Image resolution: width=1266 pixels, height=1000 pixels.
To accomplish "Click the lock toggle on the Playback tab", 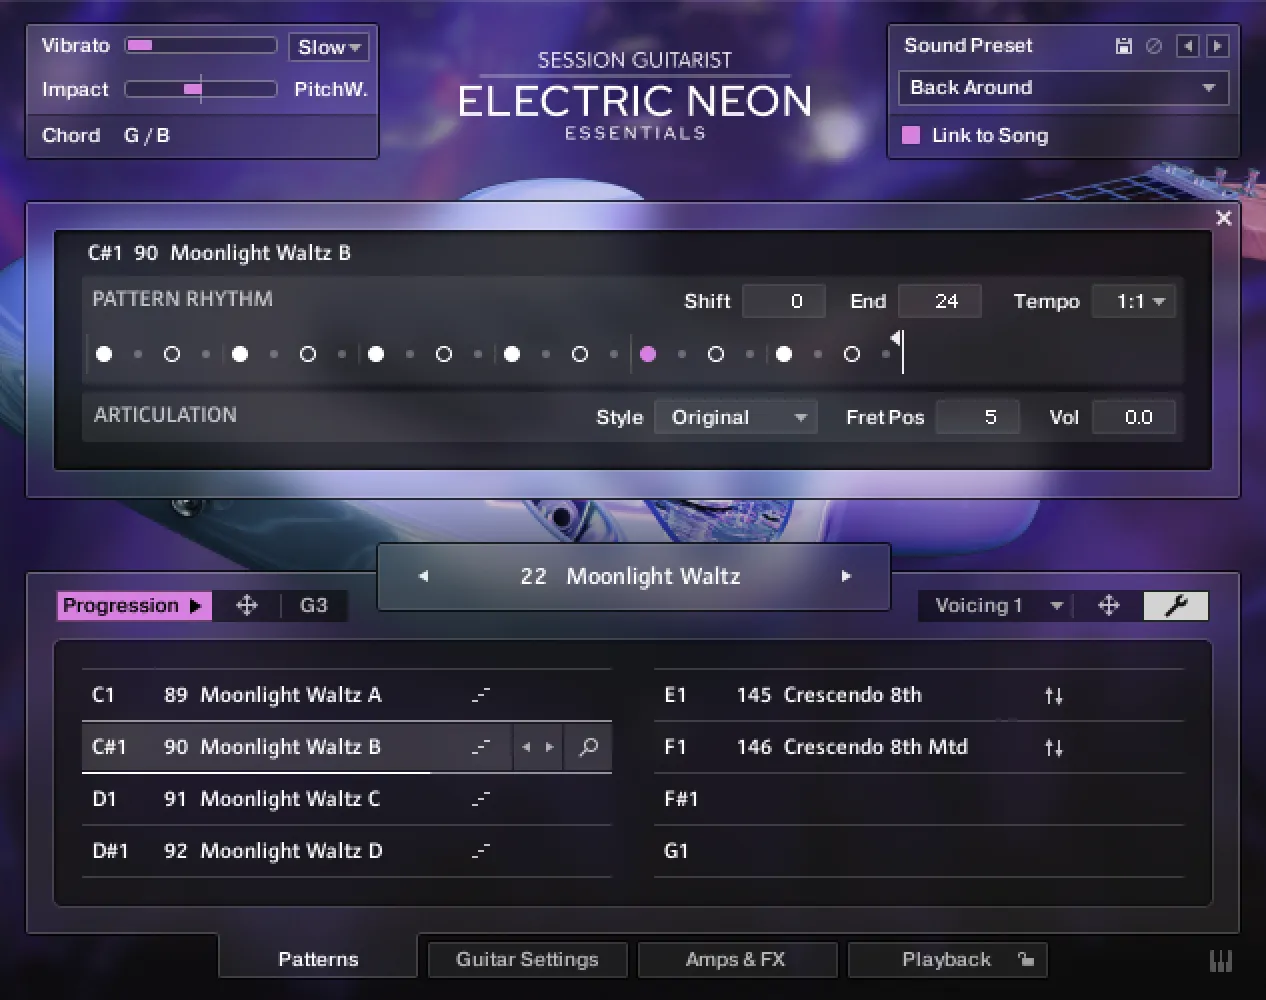I will 1026,959.
